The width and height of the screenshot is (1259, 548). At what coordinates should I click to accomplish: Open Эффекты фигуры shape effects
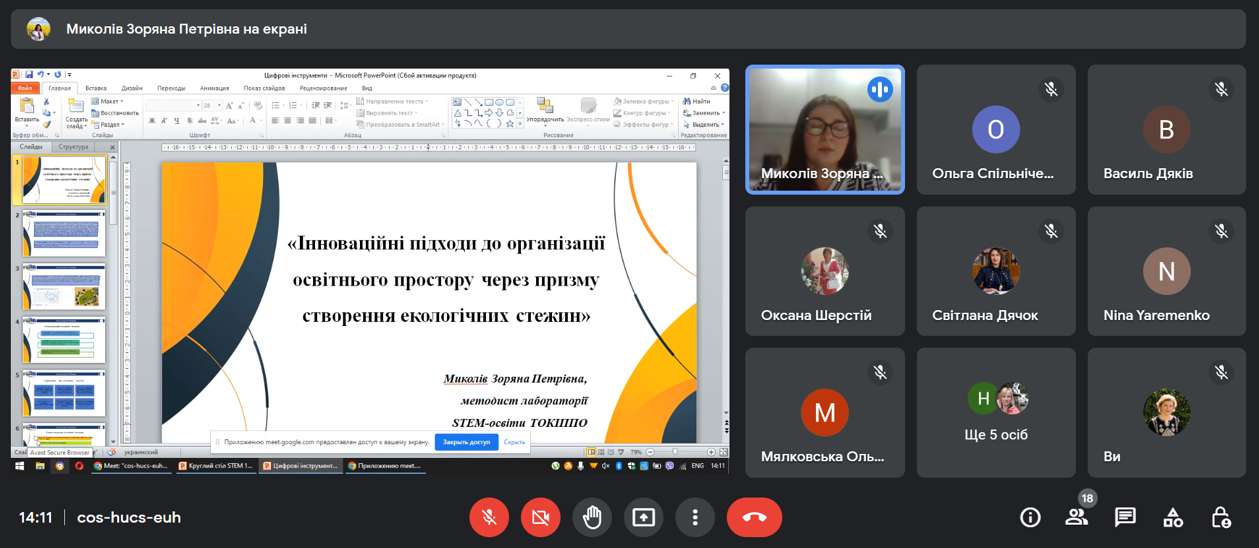(x=643, y=125)
